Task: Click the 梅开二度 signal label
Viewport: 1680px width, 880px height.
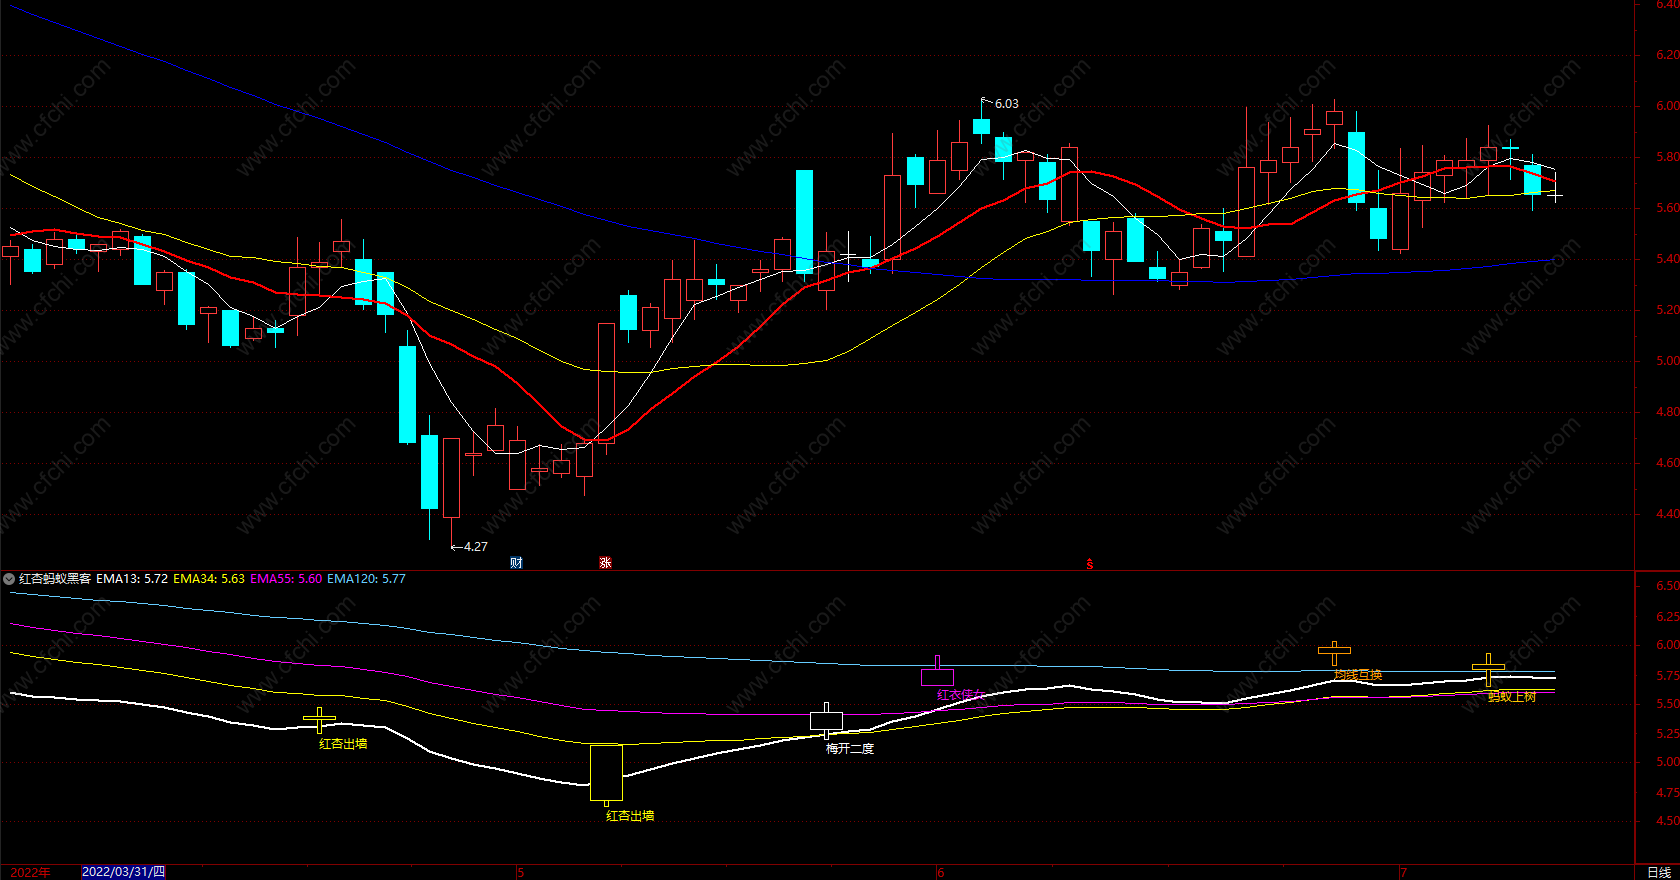Action: [x=850, y=748]
